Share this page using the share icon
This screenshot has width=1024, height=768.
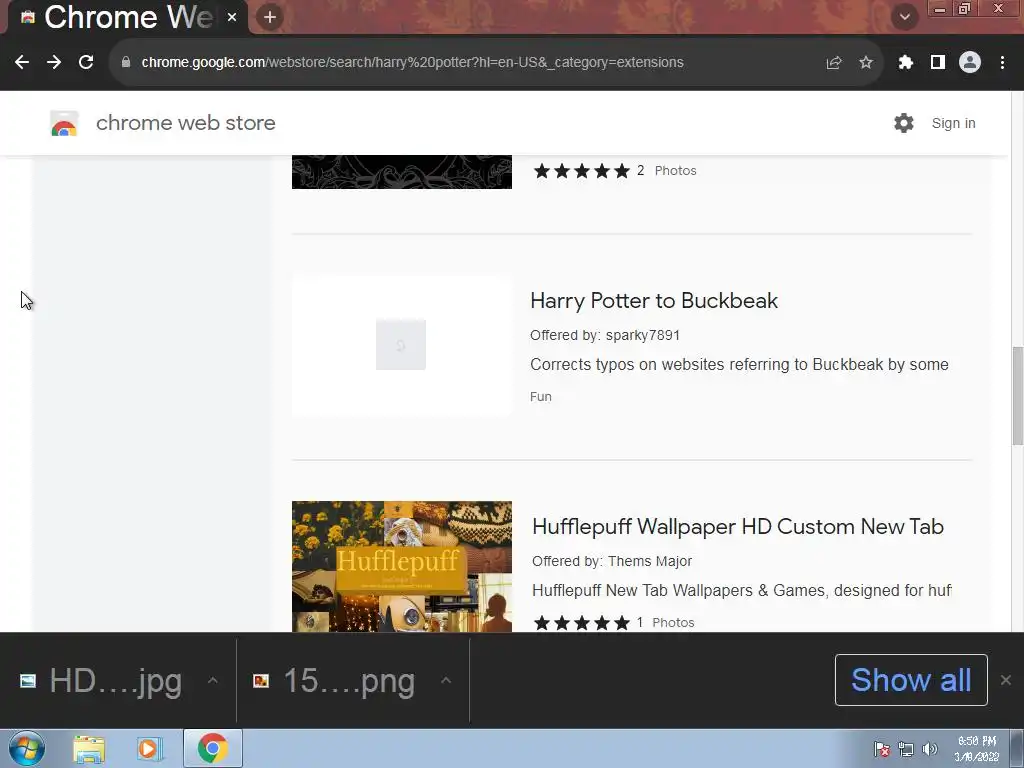pyautogui.click(x=834, y=63)
